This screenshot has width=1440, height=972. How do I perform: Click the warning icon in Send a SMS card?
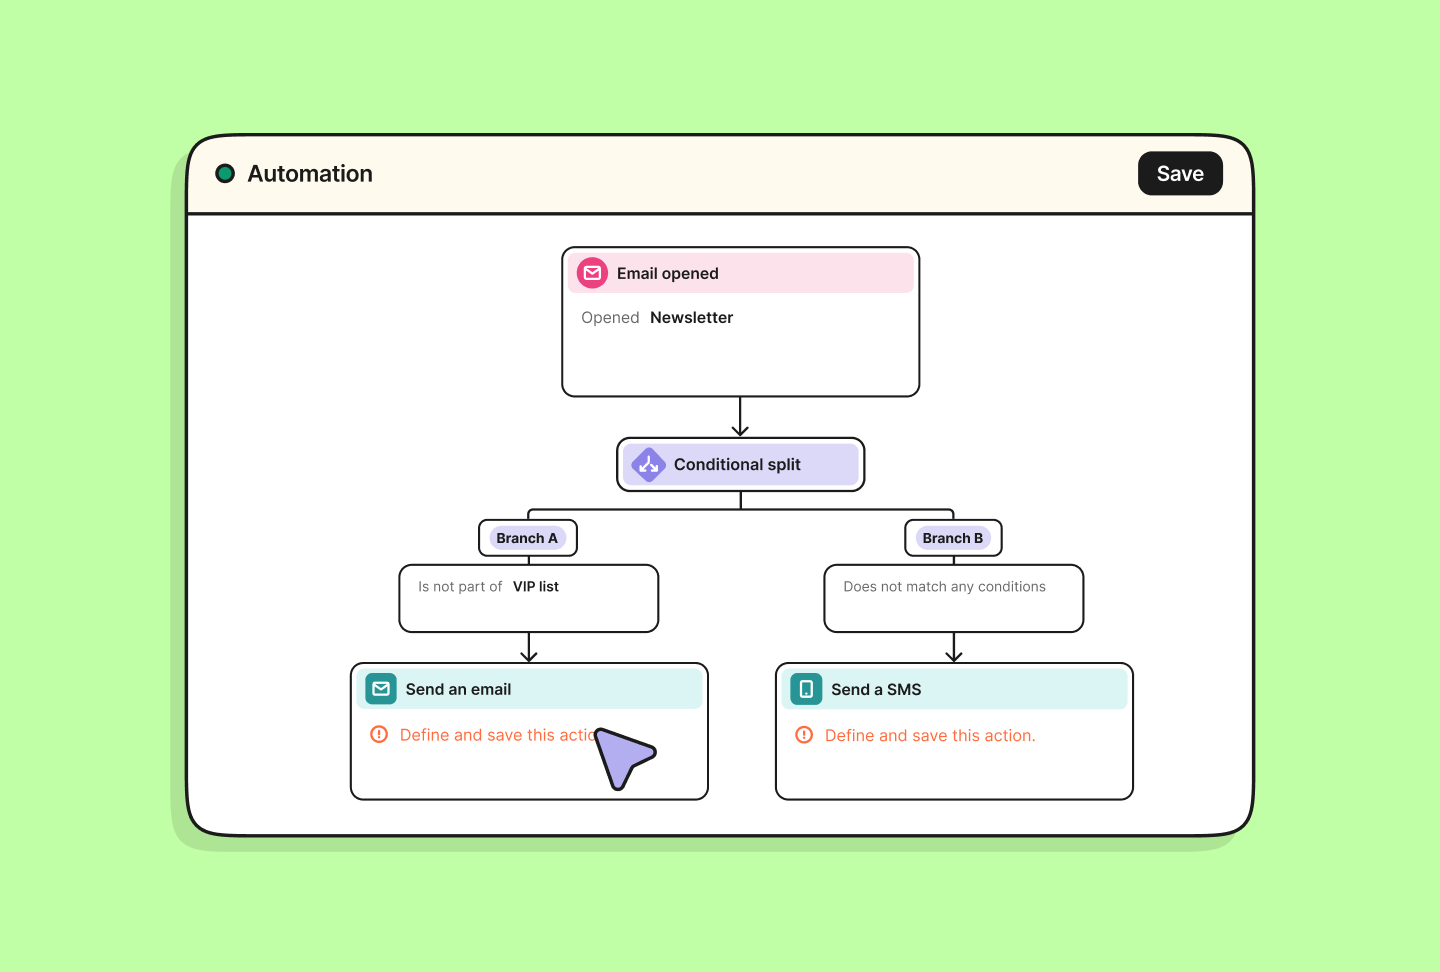click(x=804, y=735)
